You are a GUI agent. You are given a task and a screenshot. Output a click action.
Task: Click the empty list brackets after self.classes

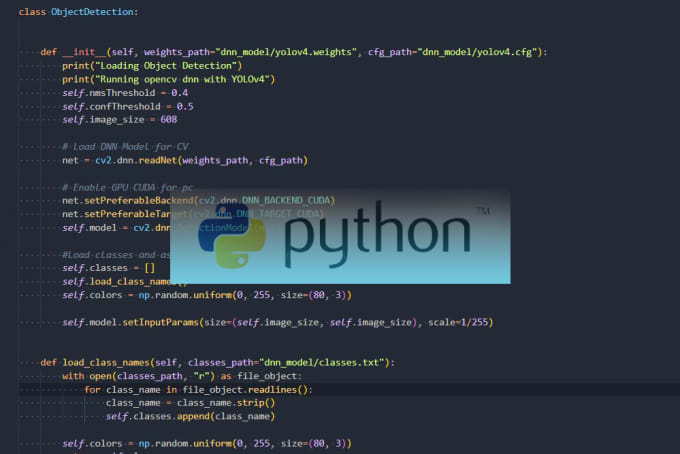coord(149,268)
